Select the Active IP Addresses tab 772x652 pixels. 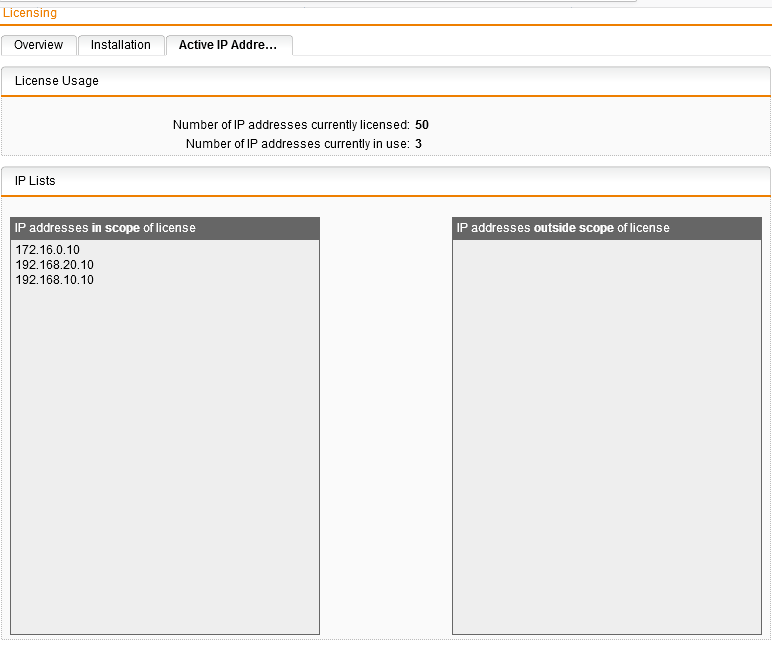[227, 45]
